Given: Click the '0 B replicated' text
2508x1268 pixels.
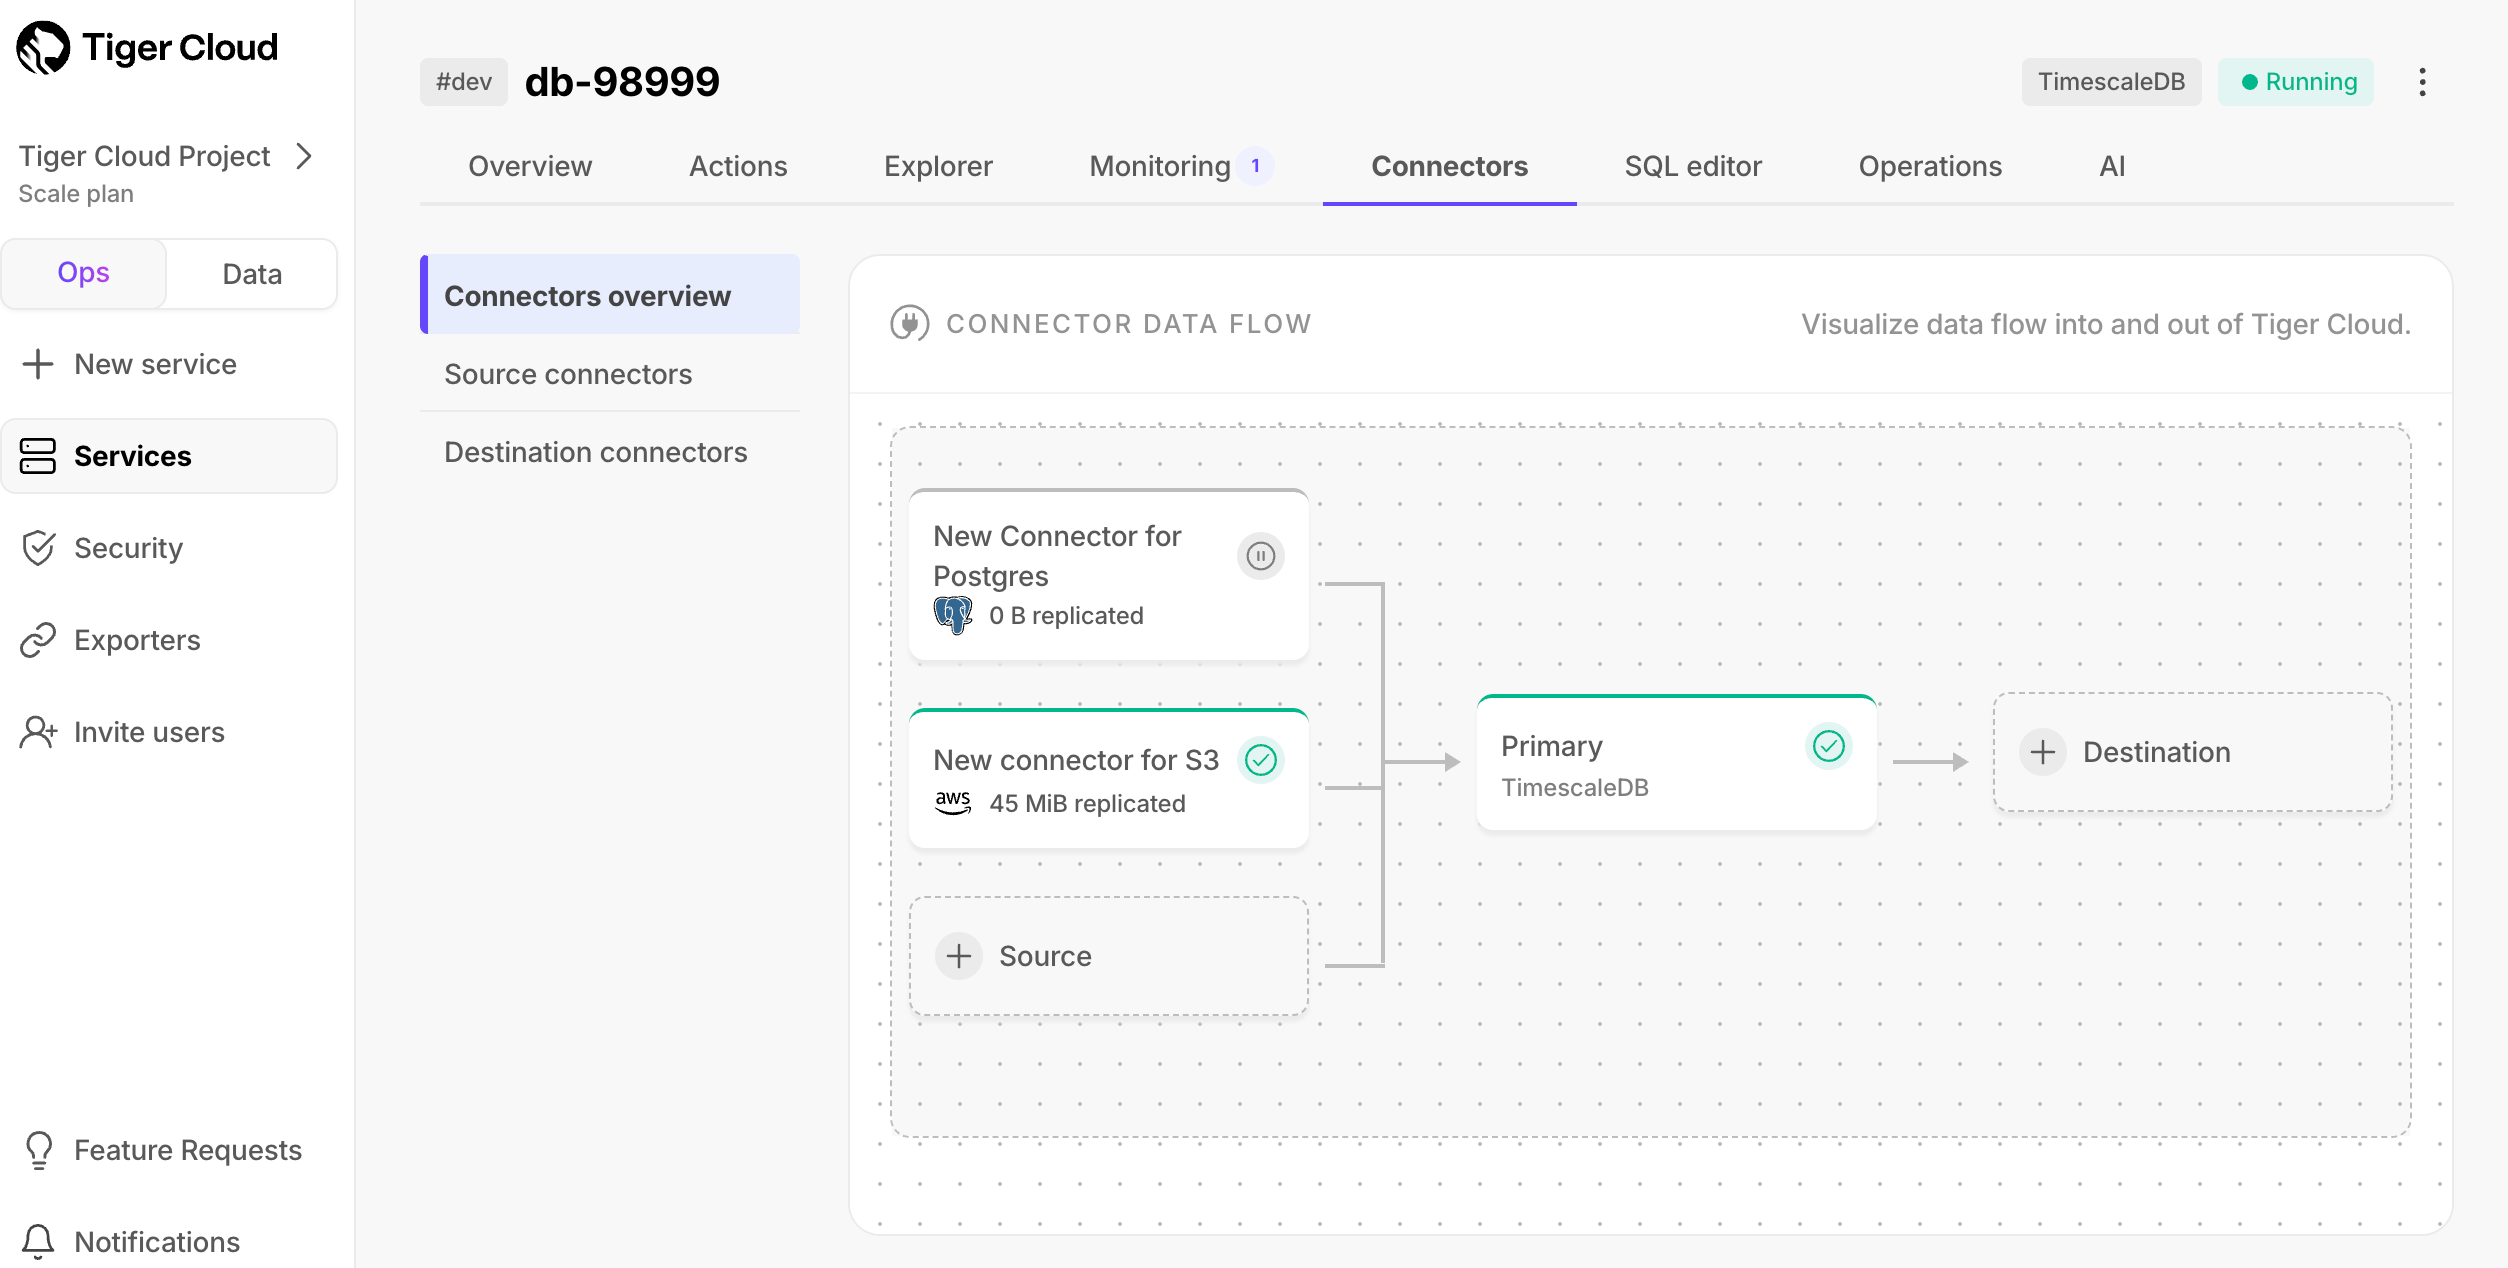Looking at the screenshot, I should coord(1066,615).
